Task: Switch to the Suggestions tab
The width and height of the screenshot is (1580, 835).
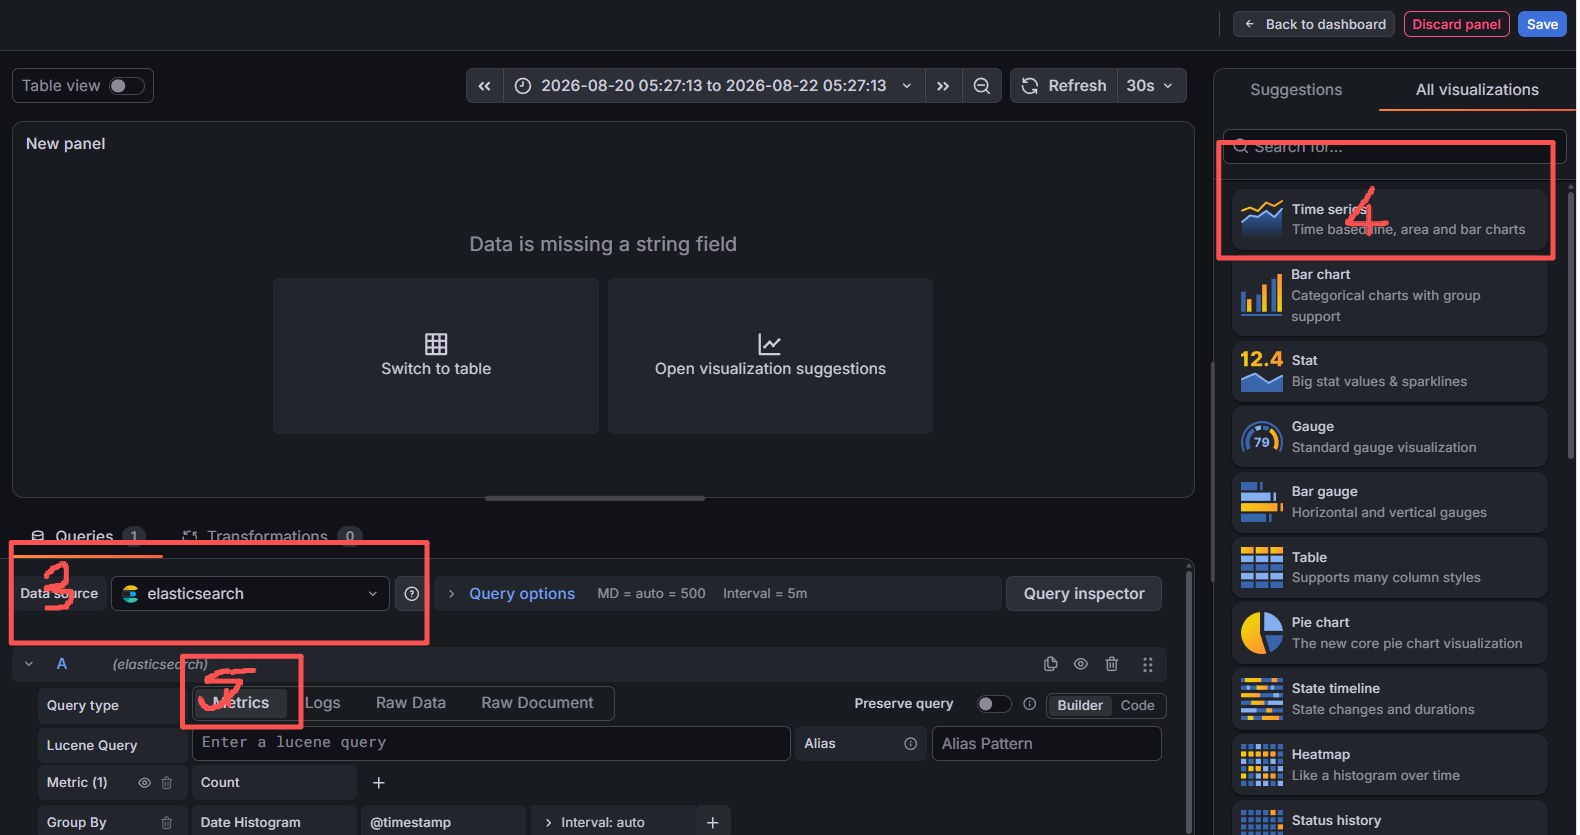Action: pos(1296,89)
